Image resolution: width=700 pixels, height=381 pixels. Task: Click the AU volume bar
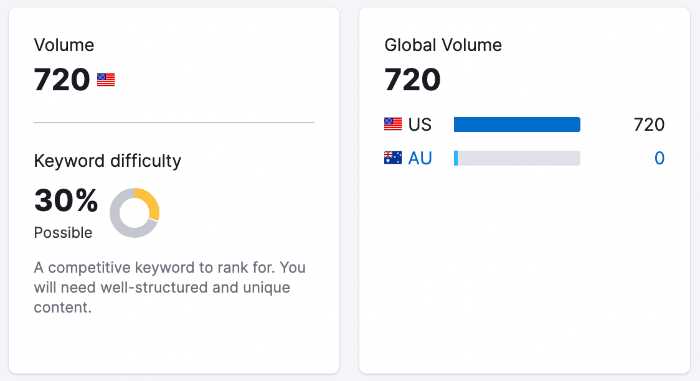coord(517,158)
